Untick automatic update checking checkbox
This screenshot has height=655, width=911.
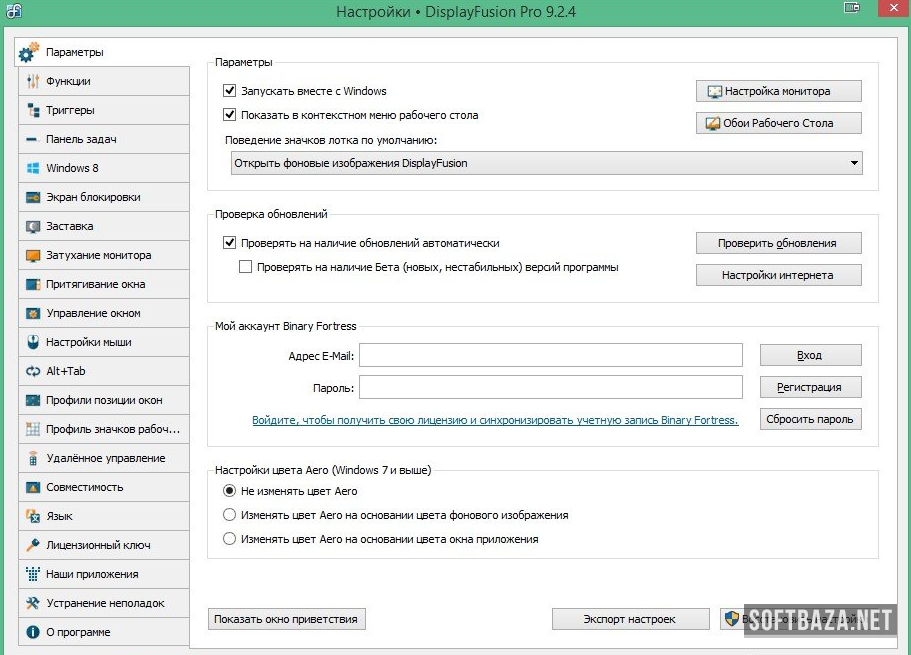230,243
